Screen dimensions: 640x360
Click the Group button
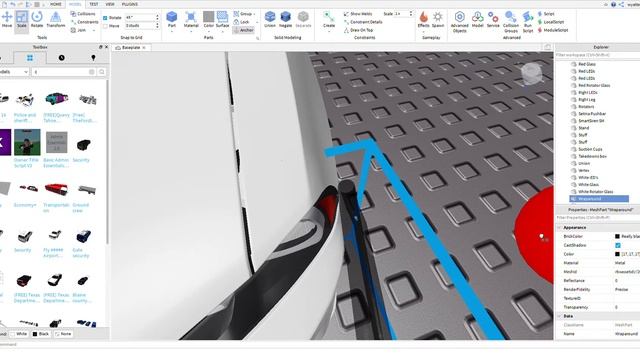243,14
